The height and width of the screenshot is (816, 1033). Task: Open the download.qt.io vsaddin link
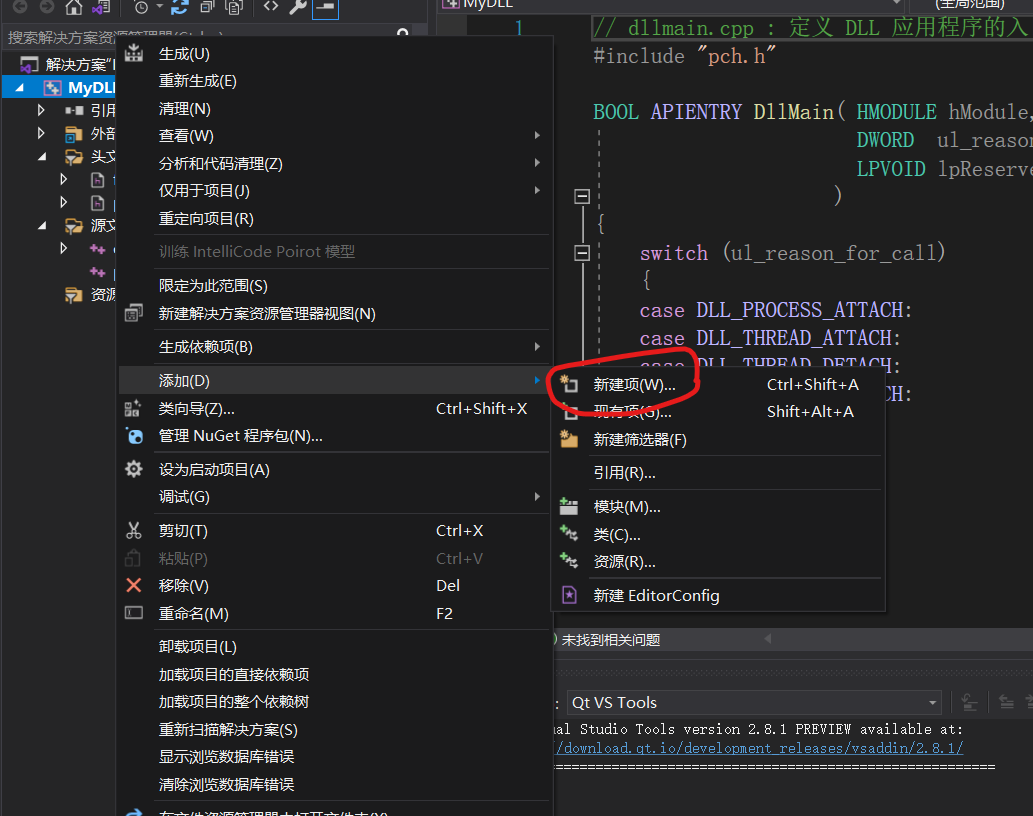pos(760,748)
